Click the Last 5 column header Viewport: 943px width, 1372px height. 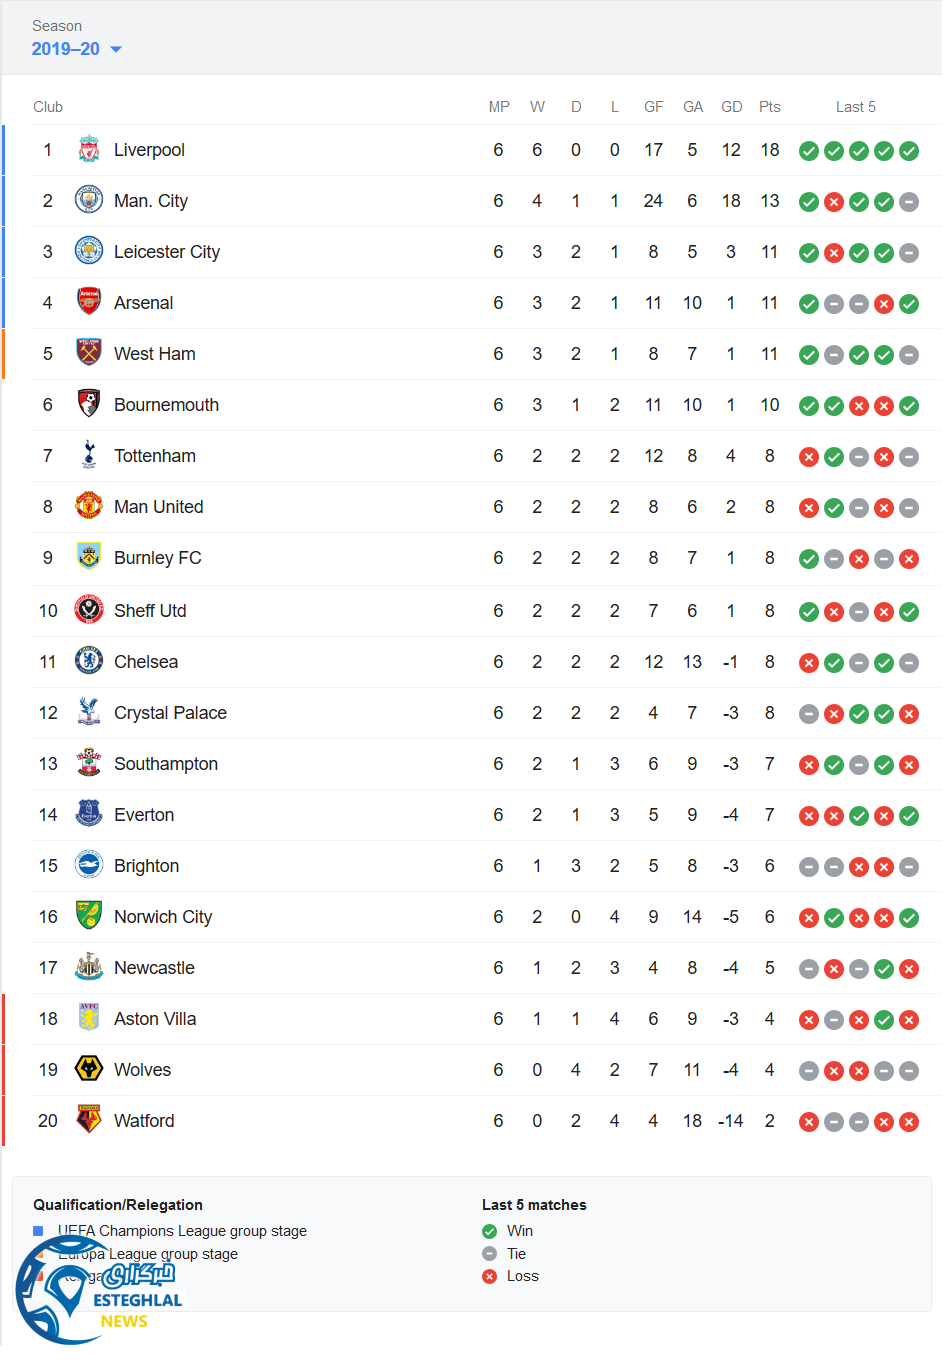tap(855, 107)
